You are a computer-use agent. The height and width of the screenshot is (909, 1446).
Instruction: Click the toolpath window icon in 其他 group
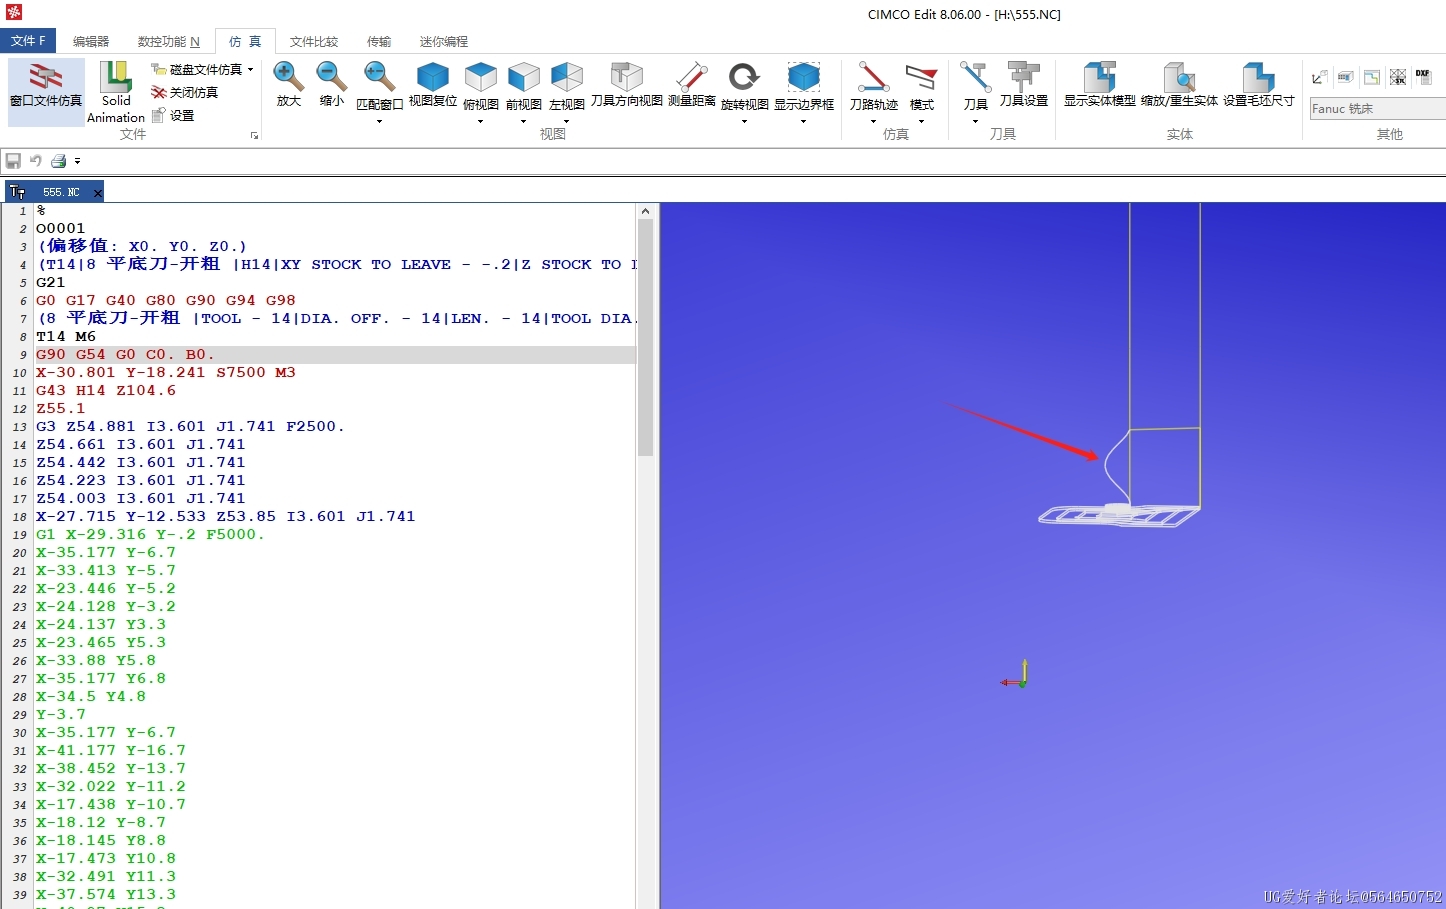coord(1372,77)
